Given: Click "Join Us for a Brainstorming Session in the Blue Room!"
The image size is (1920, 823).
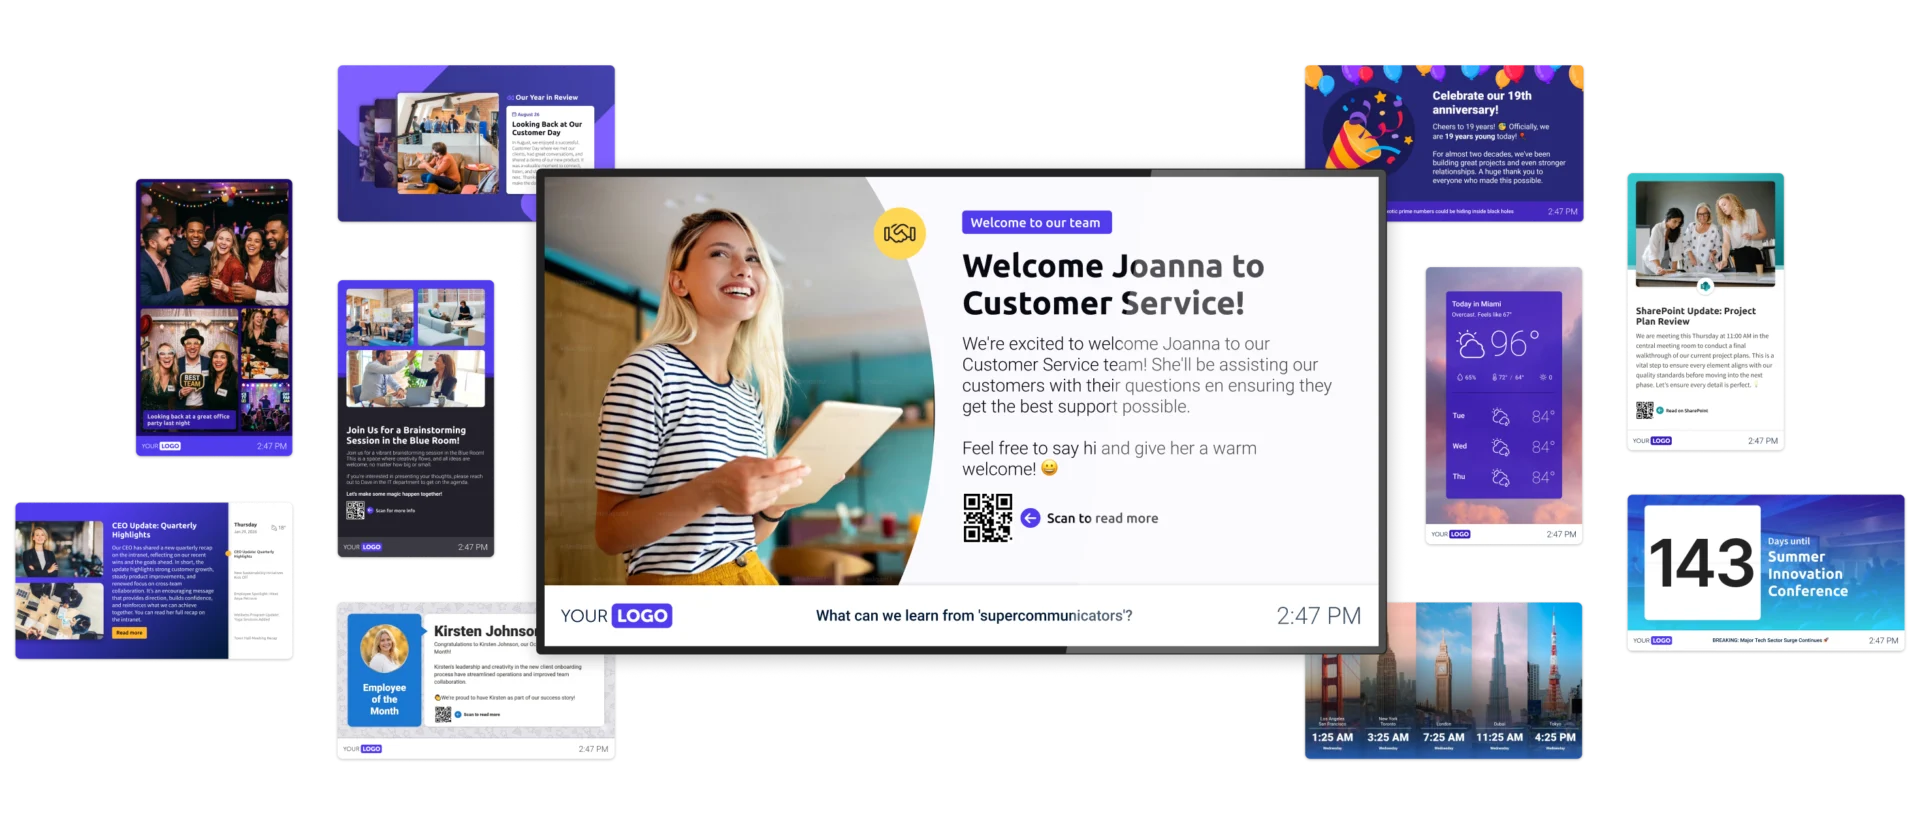Looking at the screenshot, I should point(406,435).
